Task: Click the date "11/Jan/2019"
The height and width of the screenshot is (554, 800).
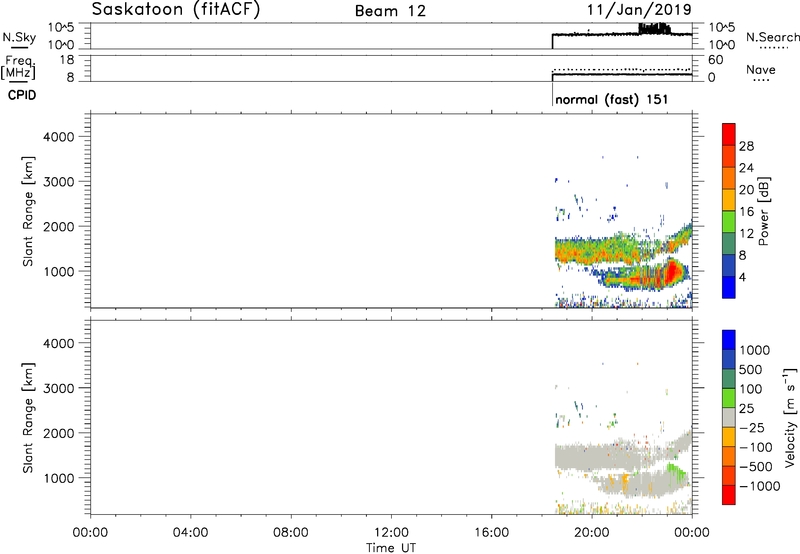Action: [x=639, y=9]
